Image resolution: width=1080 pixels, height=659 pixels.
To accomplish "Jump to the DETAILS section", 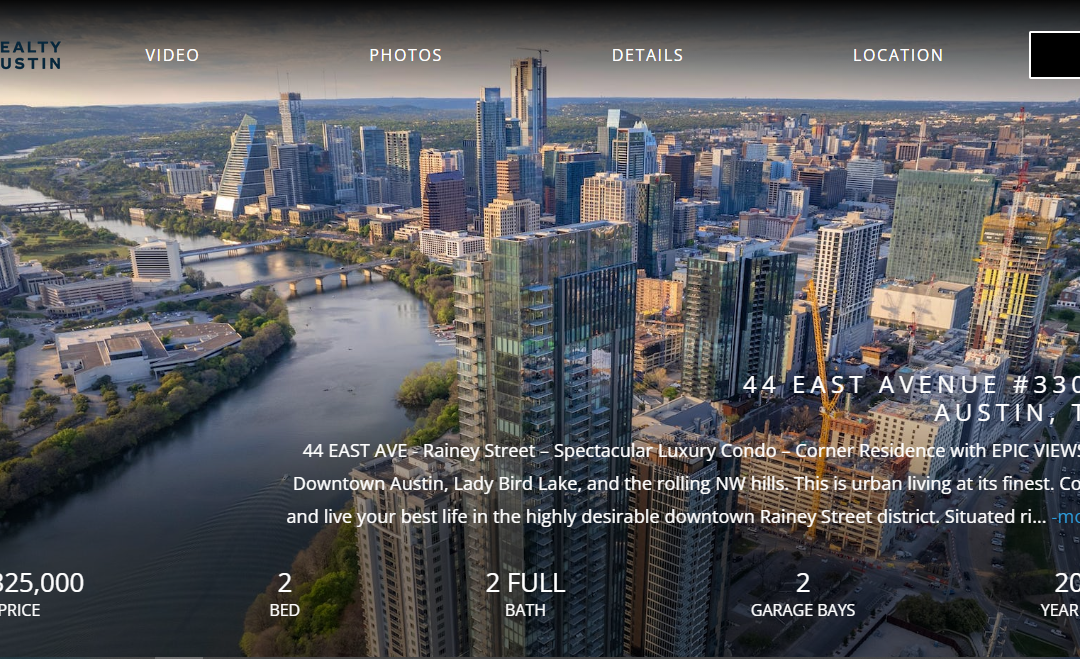I will (647, 55).
